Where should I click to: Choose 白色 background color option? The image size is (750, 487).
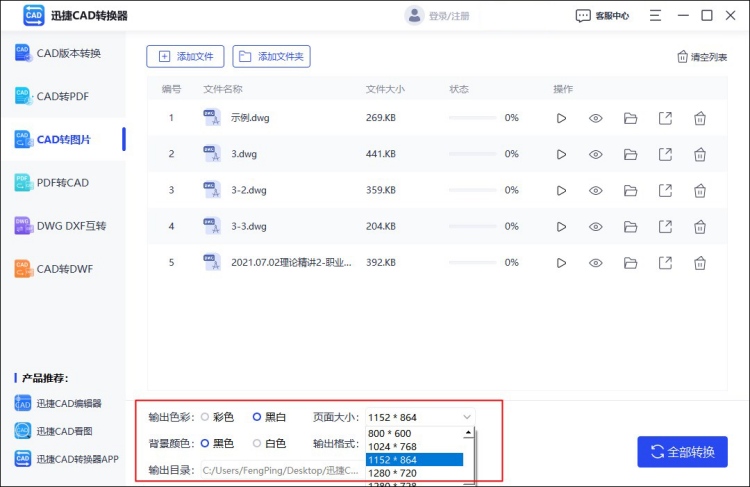click(257, 443)
